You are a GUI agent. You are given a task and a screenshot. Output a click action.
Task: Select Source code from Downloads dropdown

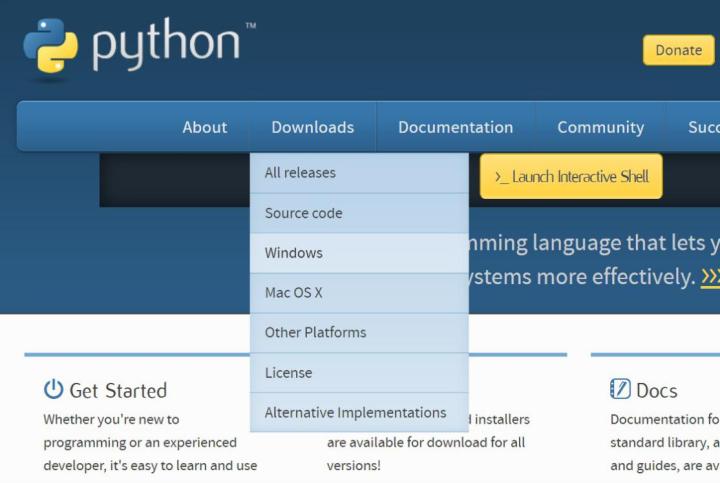[359, 213]
